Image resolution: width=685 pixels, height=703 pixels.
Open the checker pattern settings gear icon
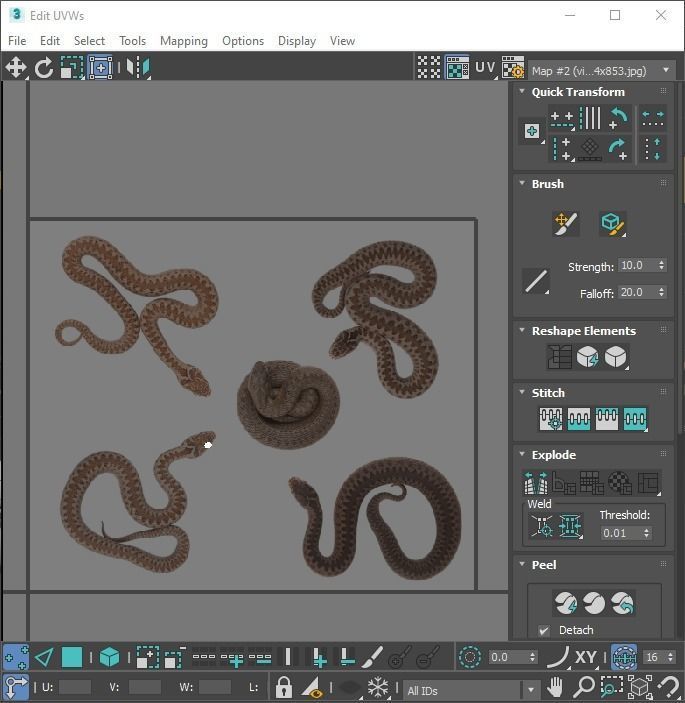coord(513,68)
